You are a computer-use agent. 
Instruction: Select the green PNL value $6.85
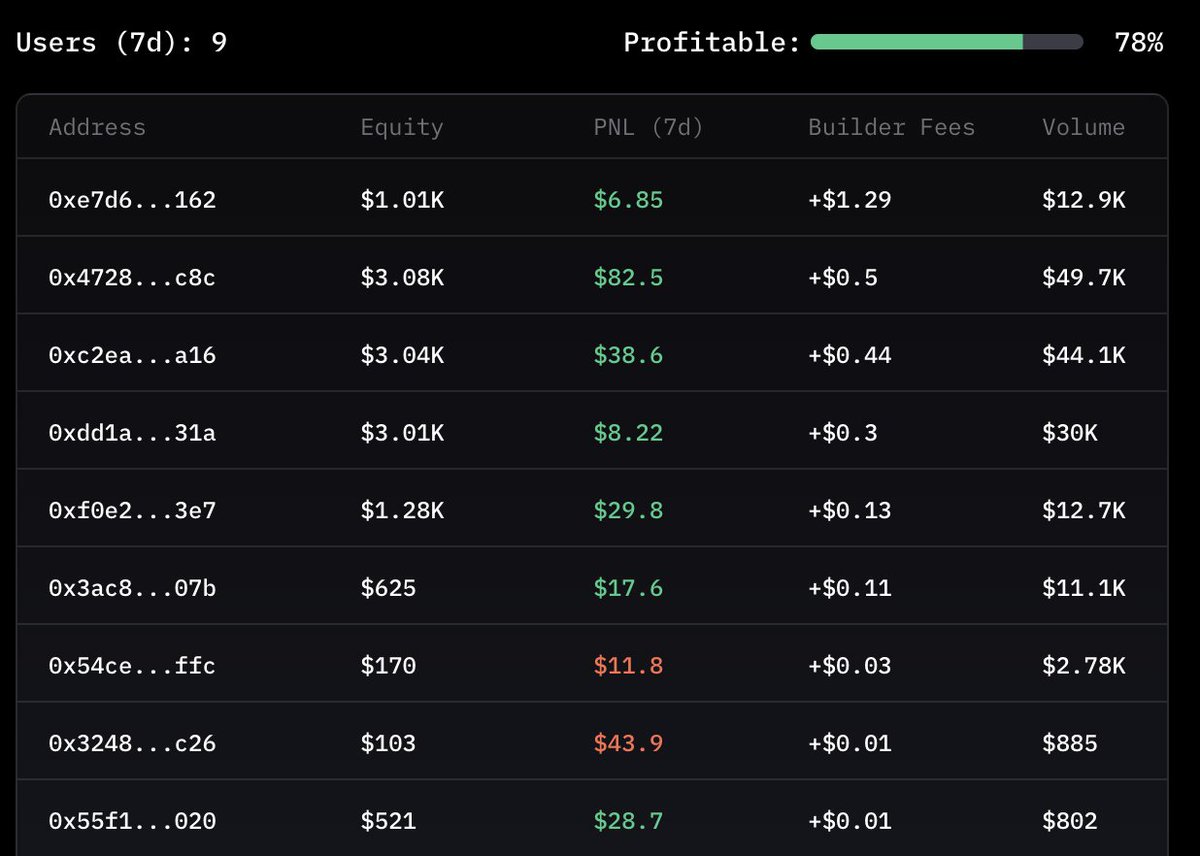tap(628, 200)
